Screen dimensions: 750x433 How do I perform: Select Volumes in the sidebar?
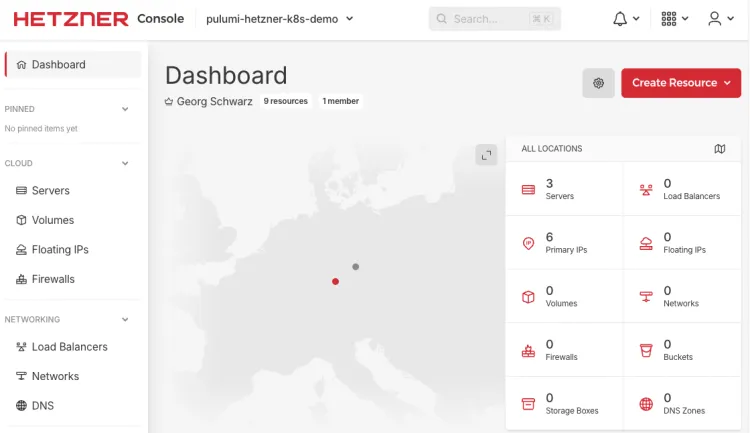click(52, 220)
